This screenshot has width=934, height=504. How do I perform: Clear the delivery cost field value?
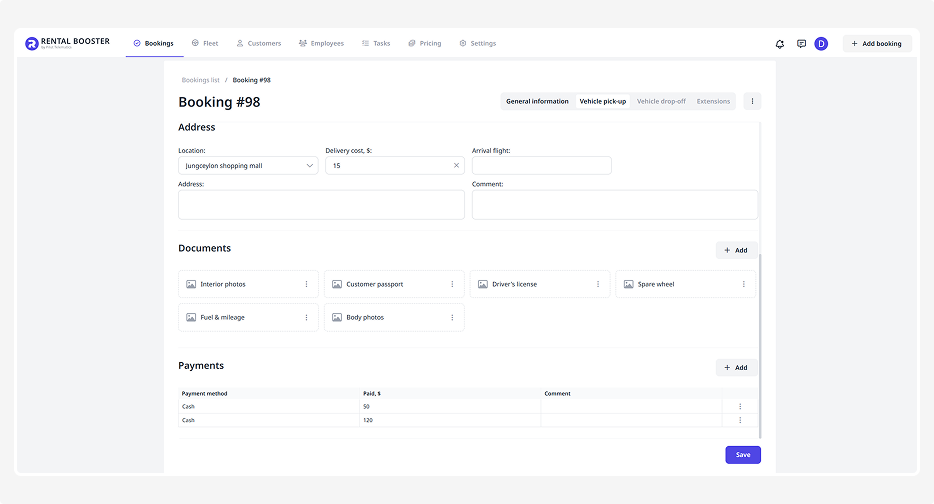[x=456, y=166]
